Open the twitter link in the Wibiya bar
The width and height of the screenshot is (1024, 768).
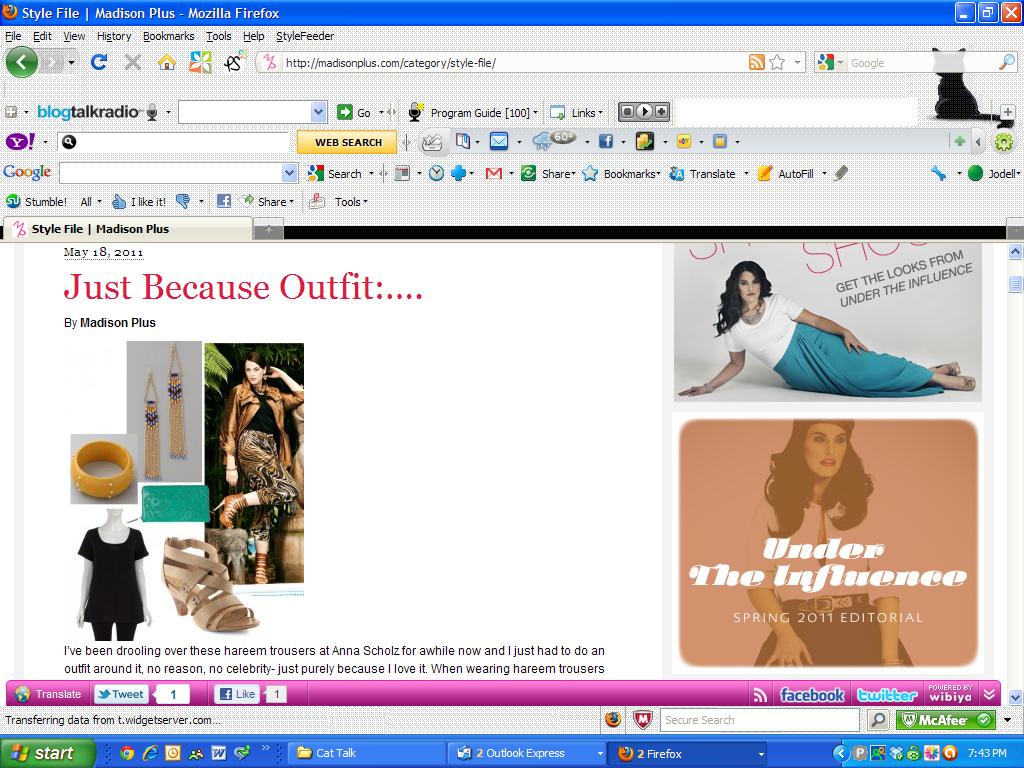tap(887, 694)
